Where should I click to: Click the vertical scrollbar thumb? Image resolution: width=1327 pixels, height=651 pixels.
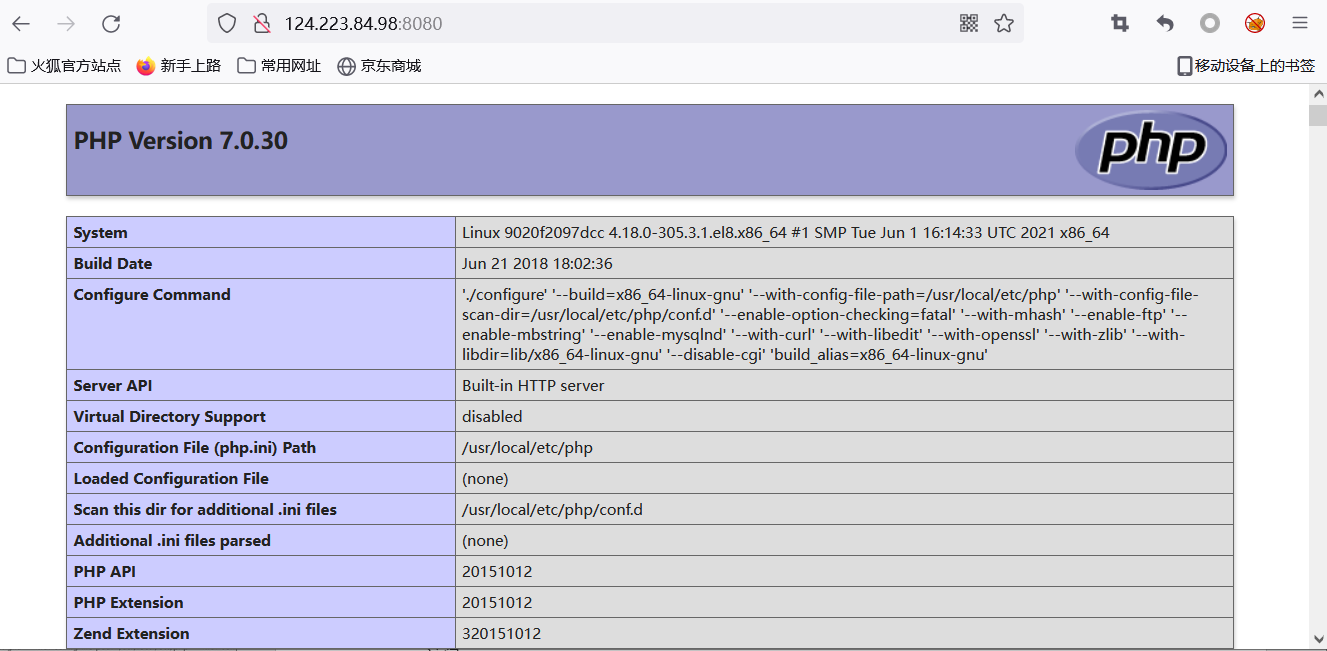click(x=1317, y=114)
